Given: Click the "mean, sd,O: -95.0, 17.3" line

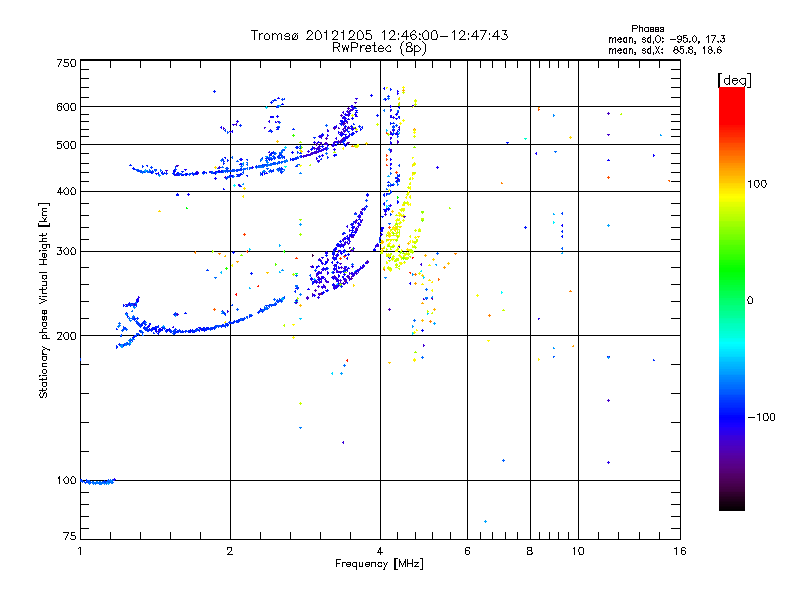Looking at the screenshot, I should point(666,39).
